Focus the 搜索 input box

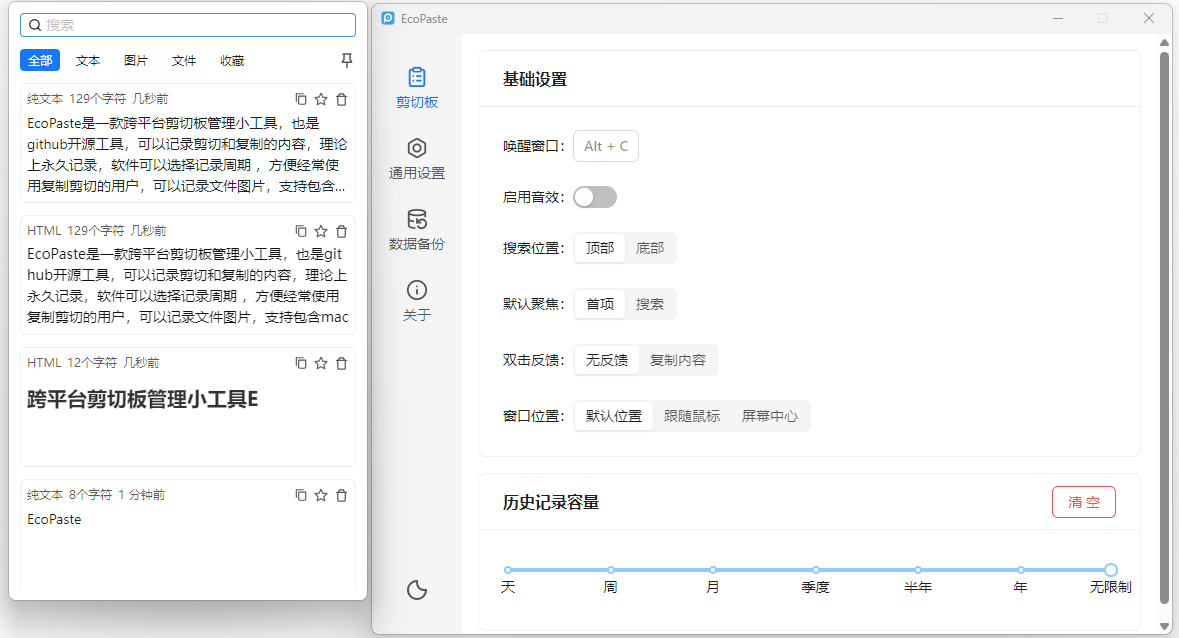[188, 25]
